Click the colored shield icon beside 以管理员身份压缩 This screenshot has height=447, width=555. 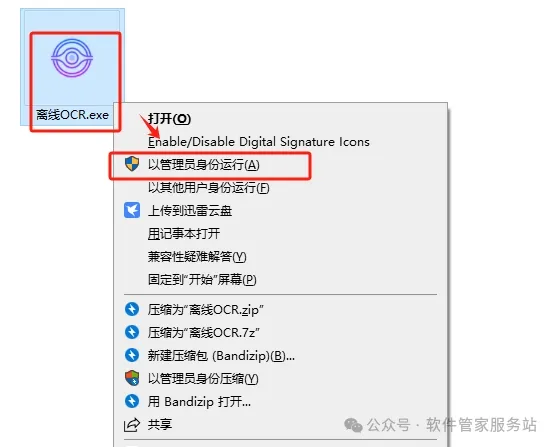click(132, 378)
